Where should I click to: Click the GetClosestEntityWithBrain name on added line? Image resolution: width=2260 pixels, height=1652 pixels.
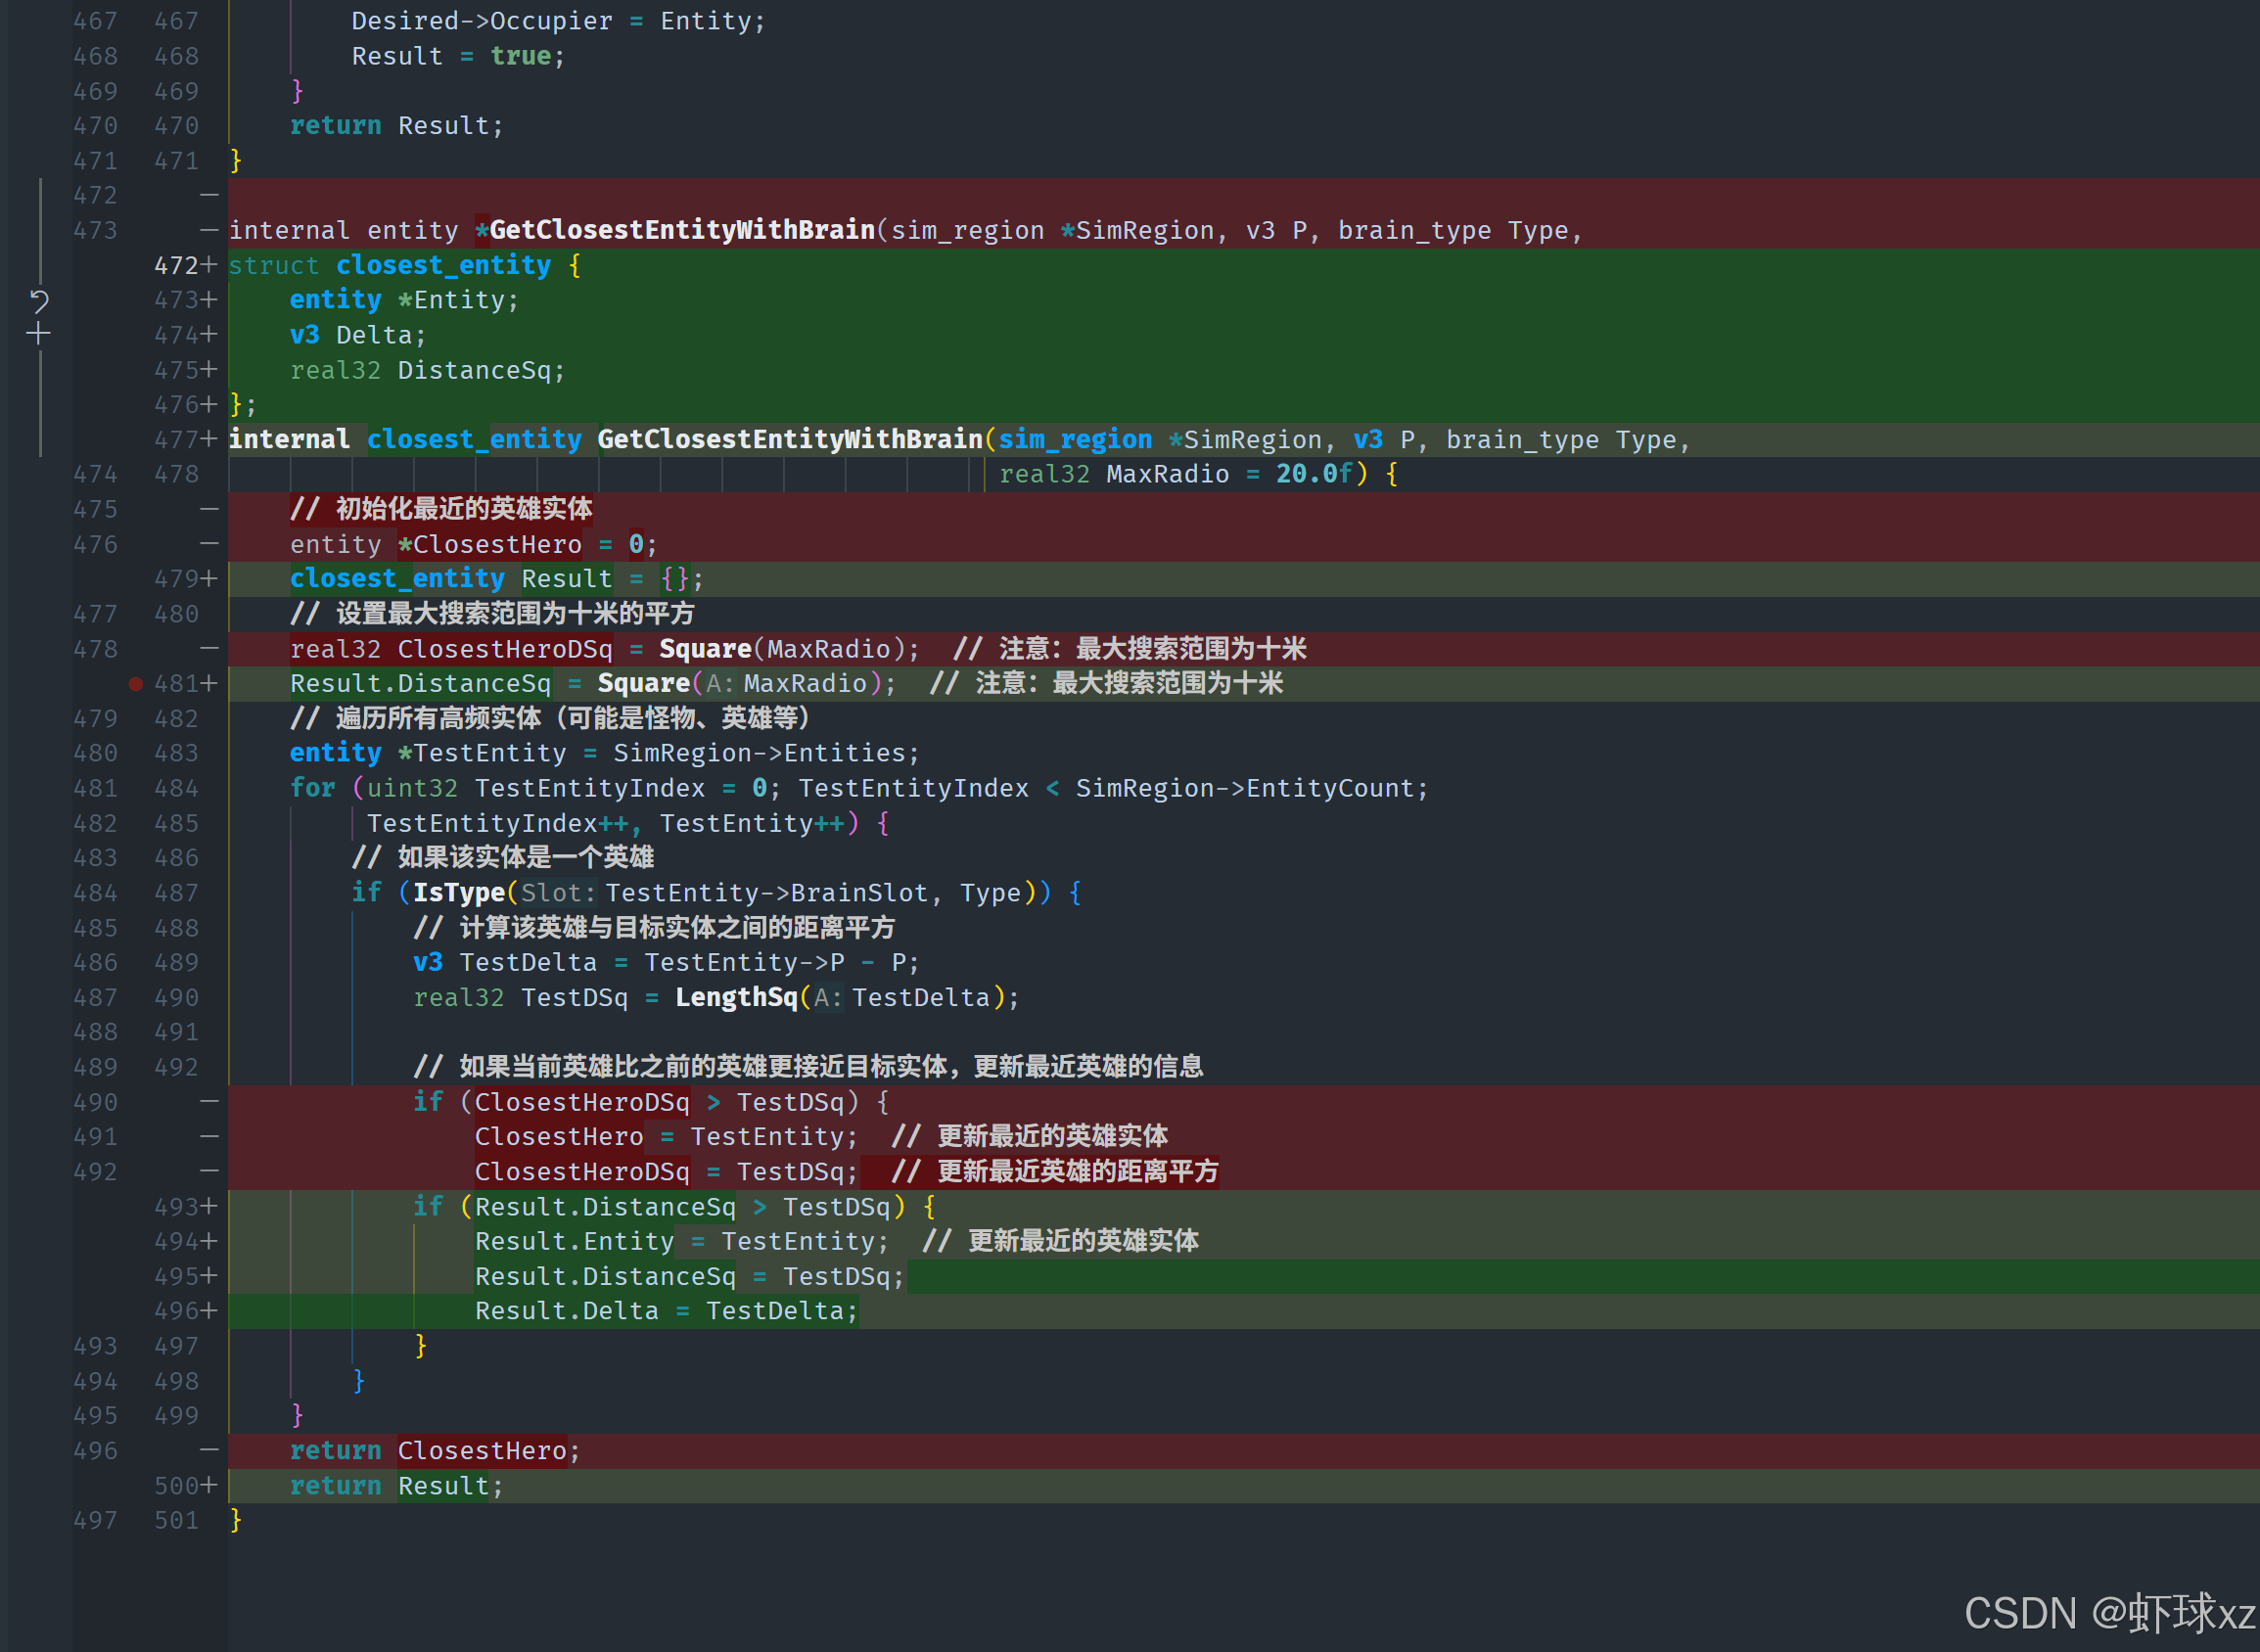(789, 439)
